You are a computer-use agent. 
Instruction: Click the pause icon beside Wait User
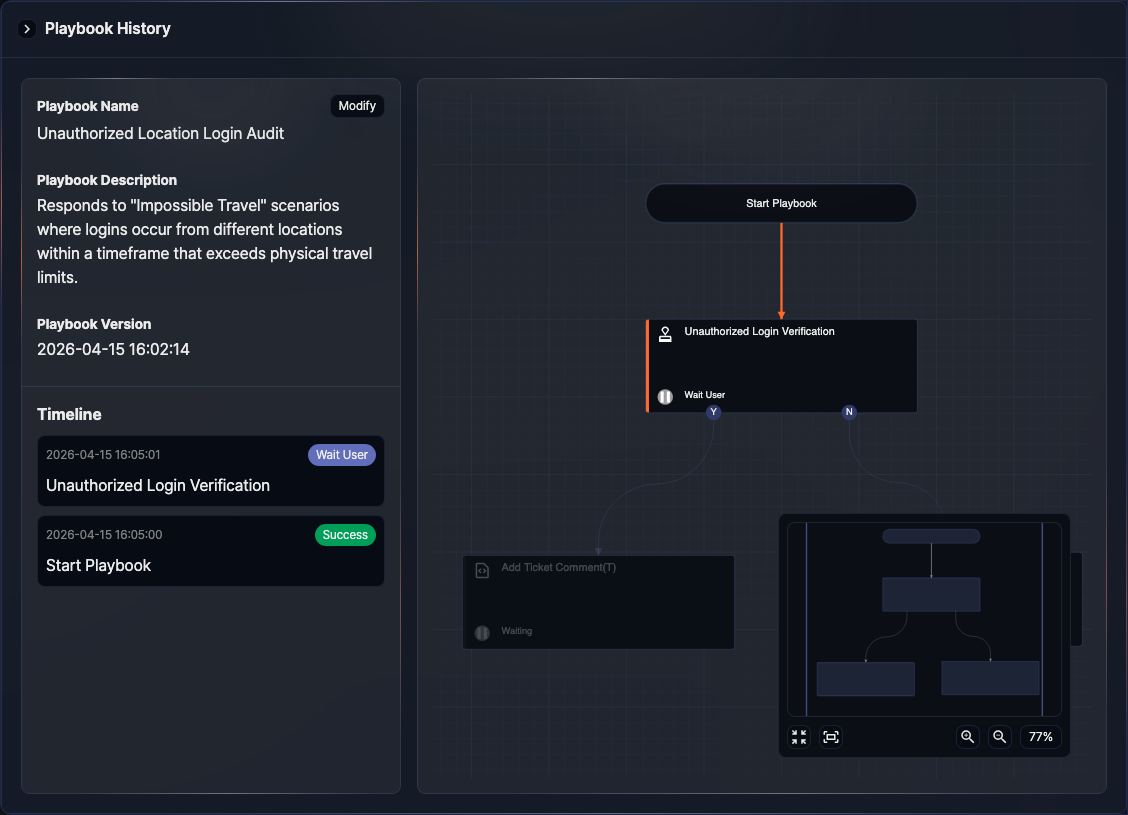(x=665, y=396)
